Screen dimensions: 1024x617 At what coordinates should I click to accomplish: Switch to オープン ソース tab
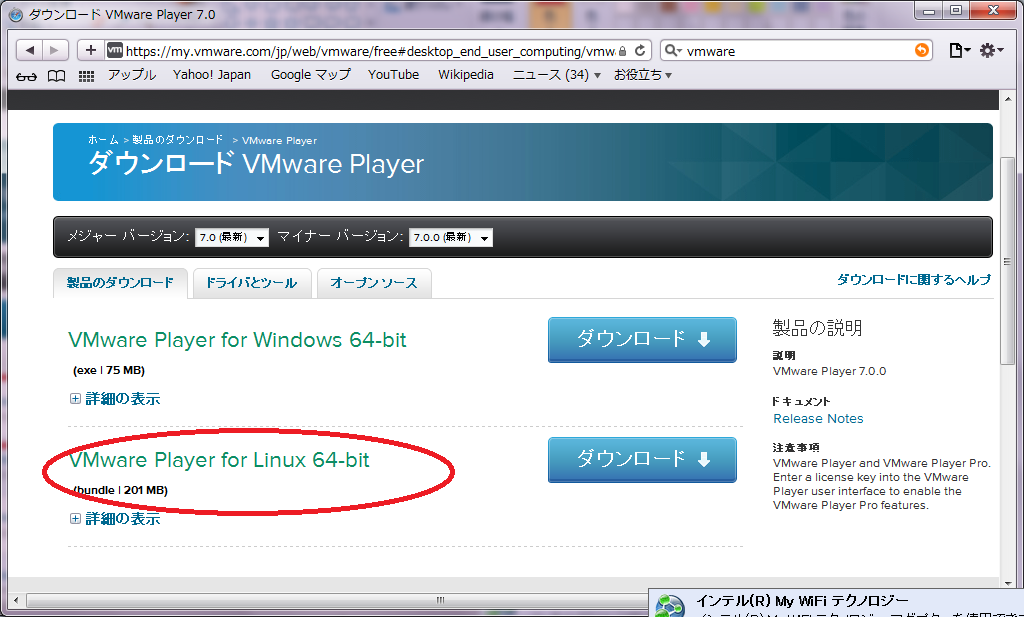374,283
